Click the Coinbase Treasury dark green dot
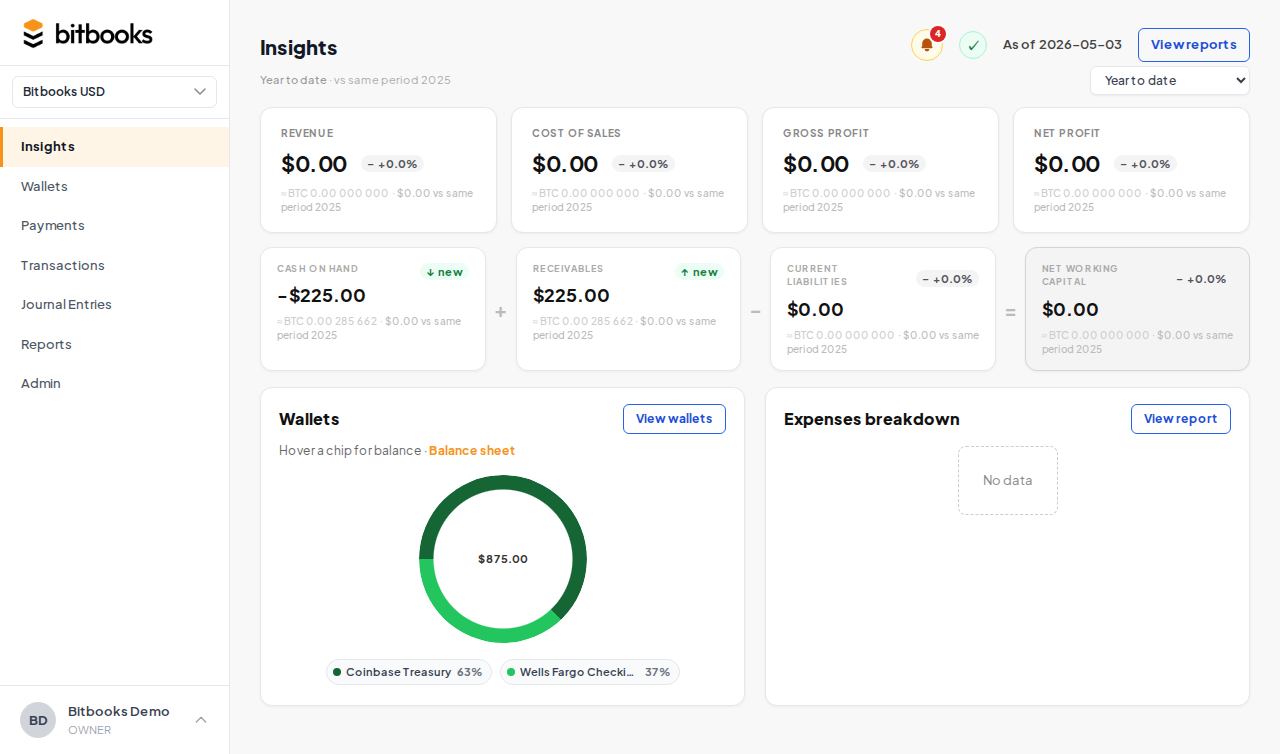The image size is (1280, 754). point(337,672)
